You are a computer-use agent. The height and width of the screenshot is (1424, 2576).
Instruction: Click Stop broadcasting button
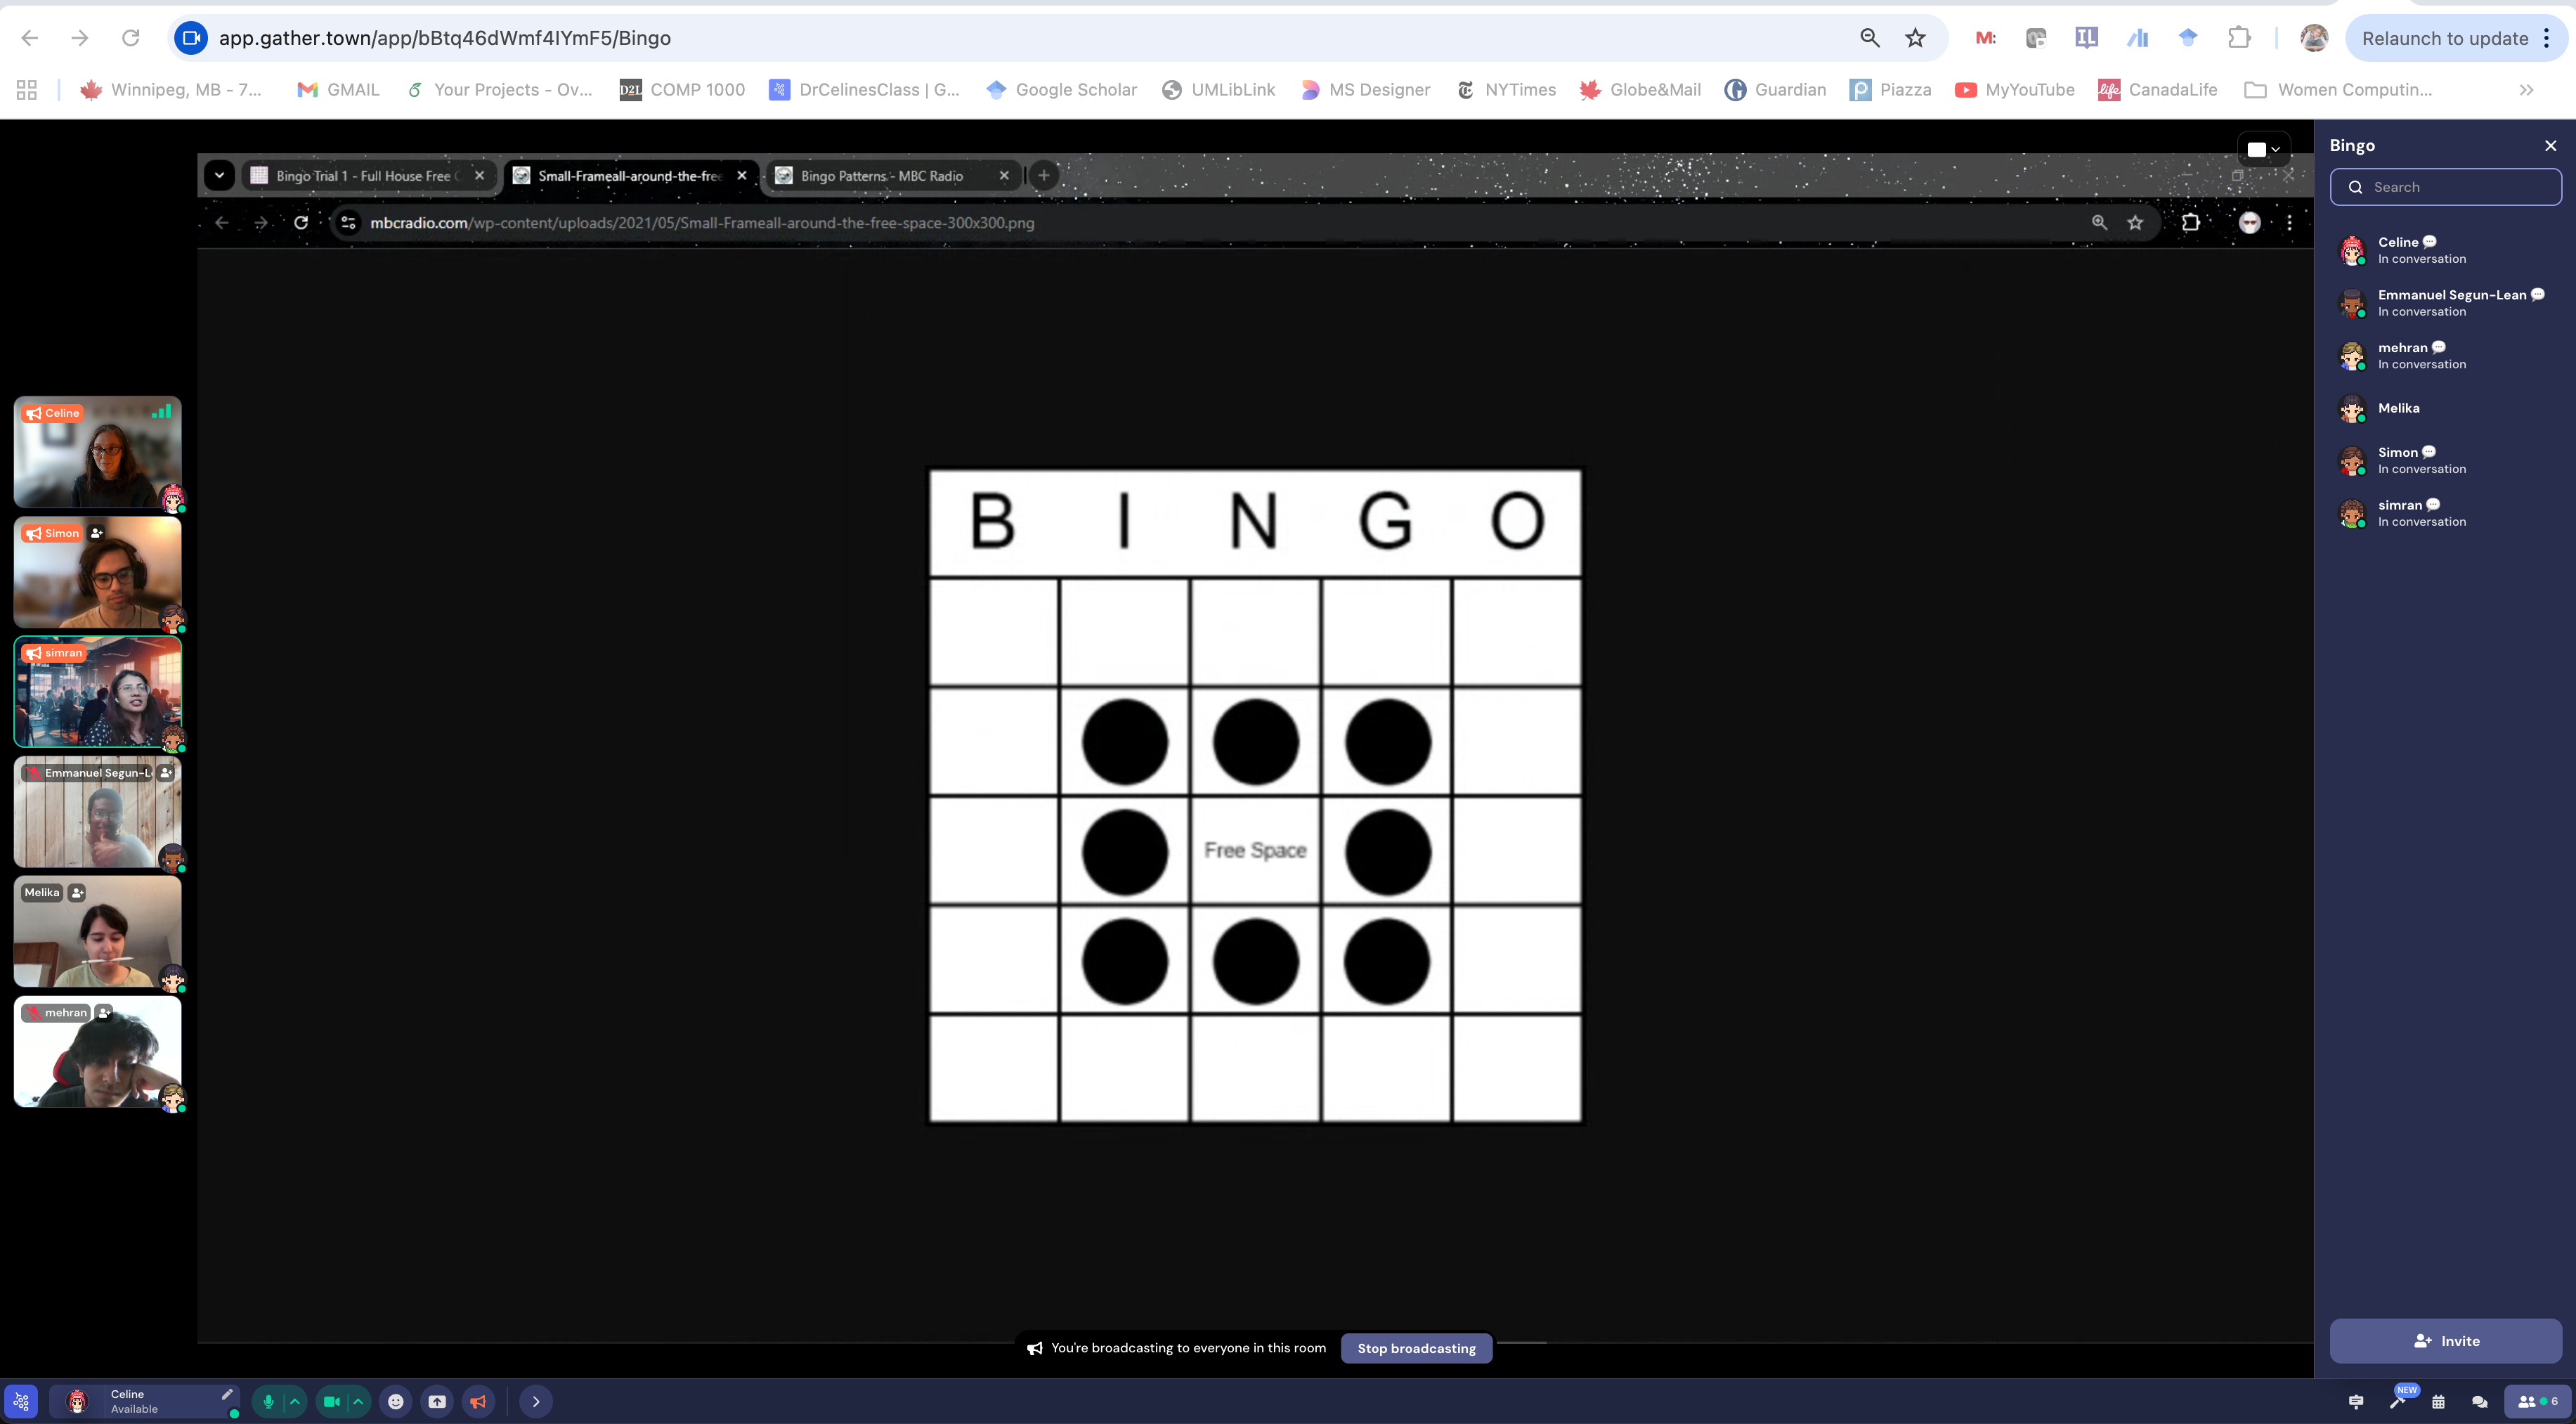pos(1416,1348)
